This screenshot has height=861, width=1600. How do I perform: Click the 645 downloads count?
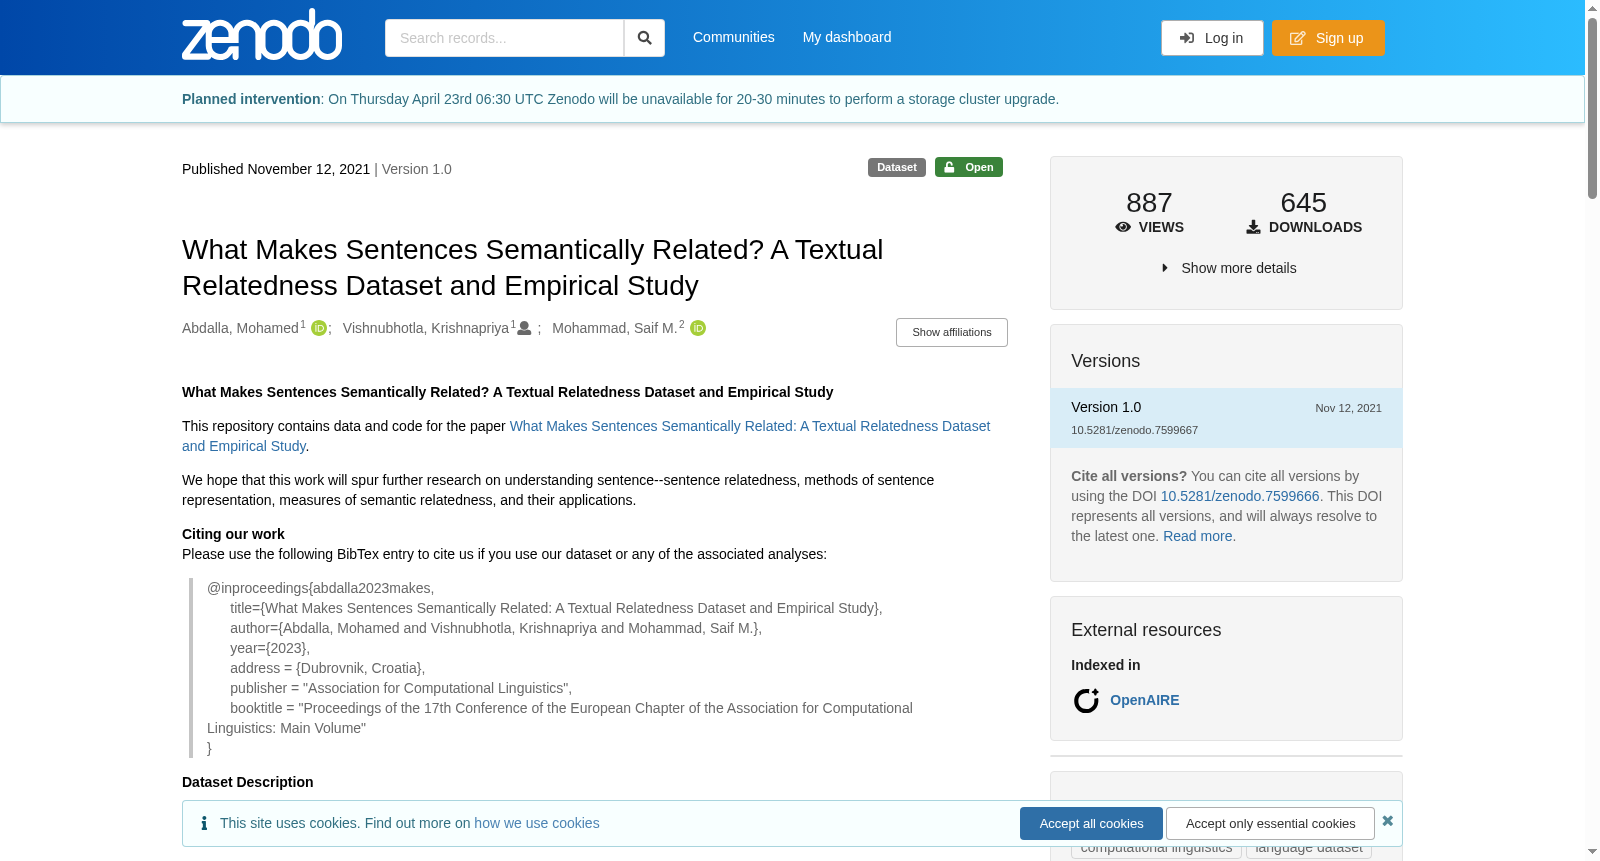click(1304, 203)
